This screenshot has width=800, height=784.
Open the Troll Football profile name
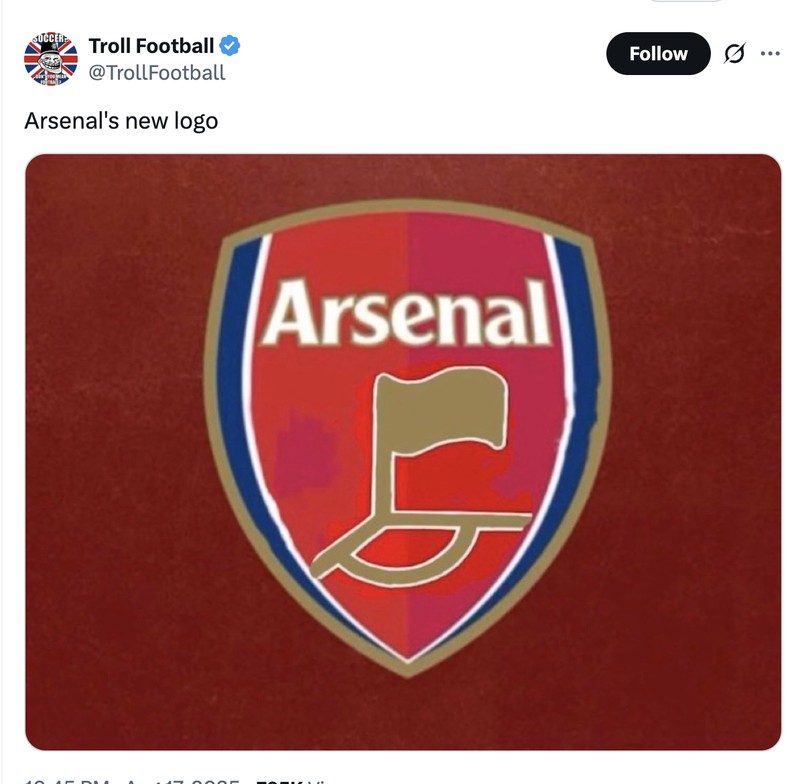(150, 44)
